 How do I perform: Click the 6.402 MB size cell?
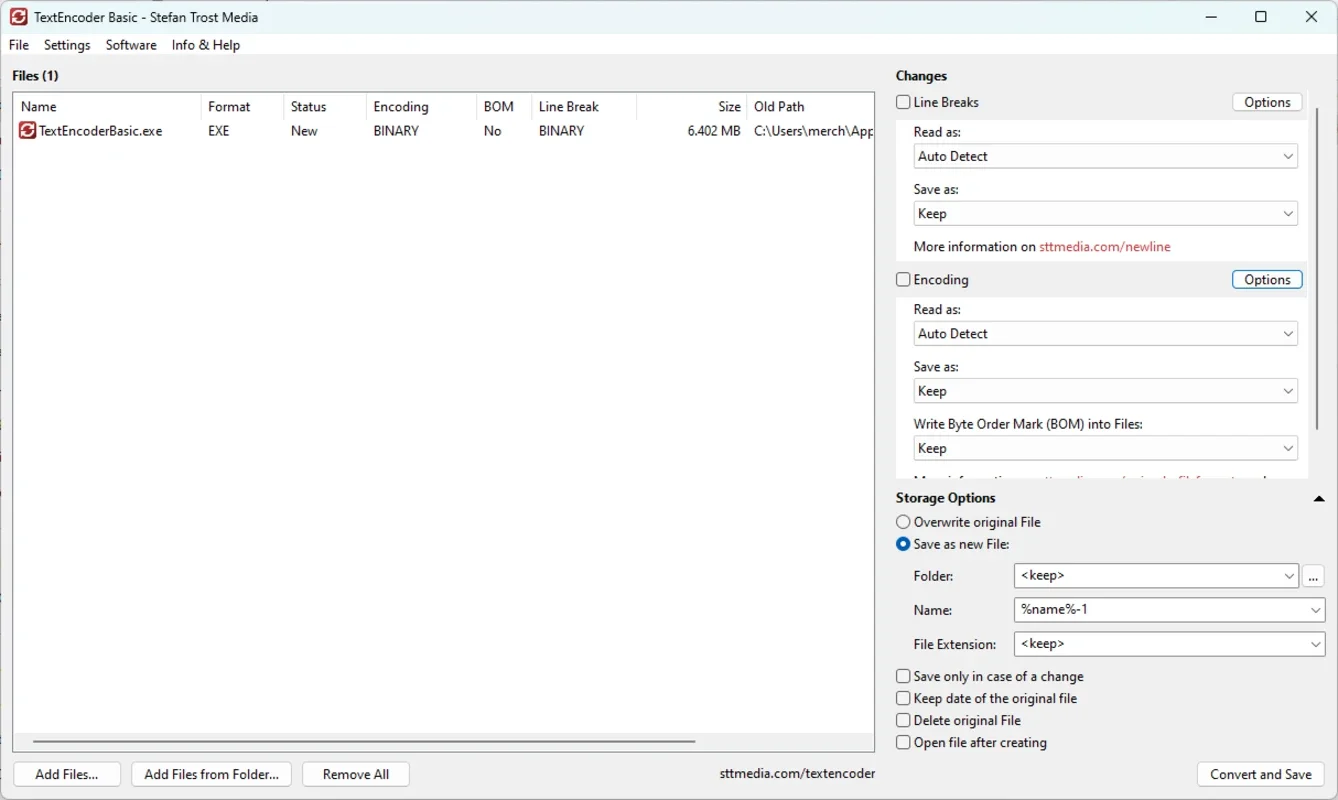714,131
